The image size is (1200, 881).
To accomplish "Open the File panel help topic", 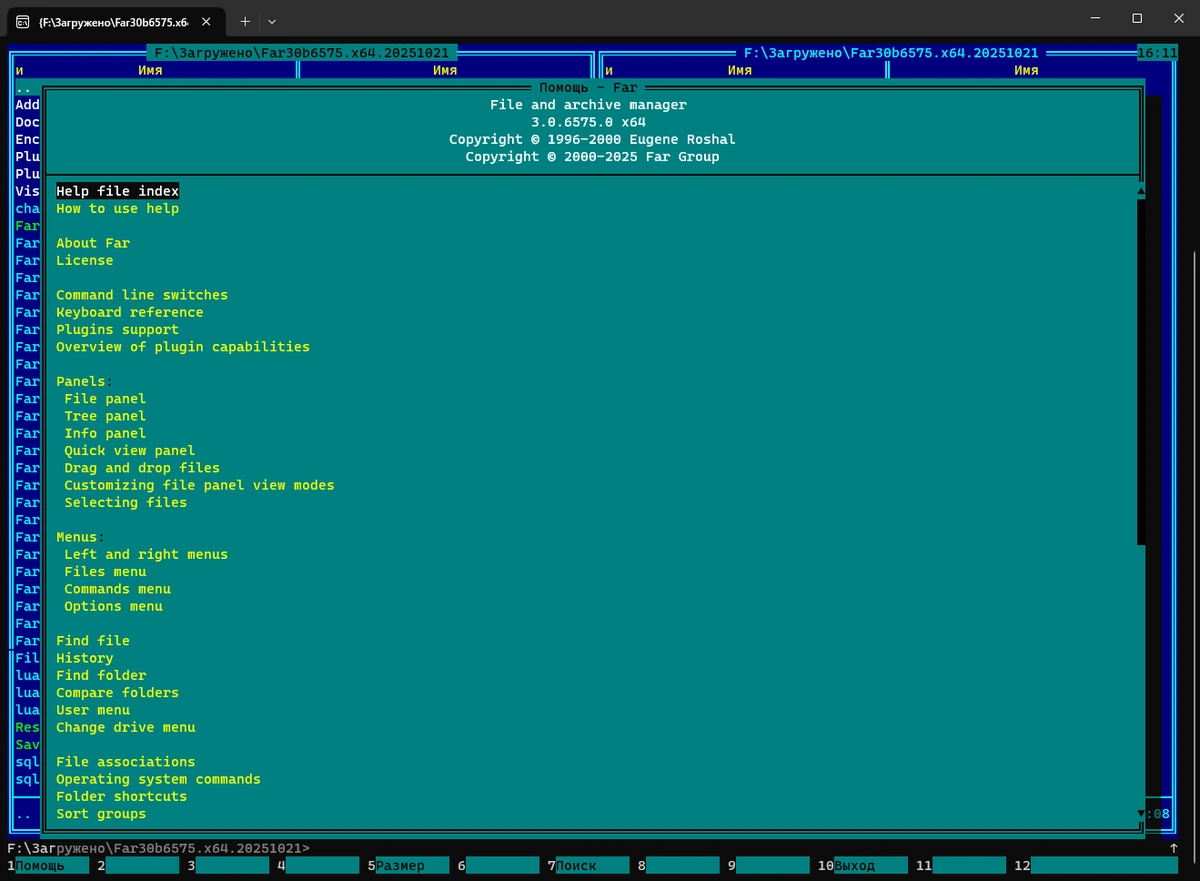I will pyautogui.click(x=105, y=399).
